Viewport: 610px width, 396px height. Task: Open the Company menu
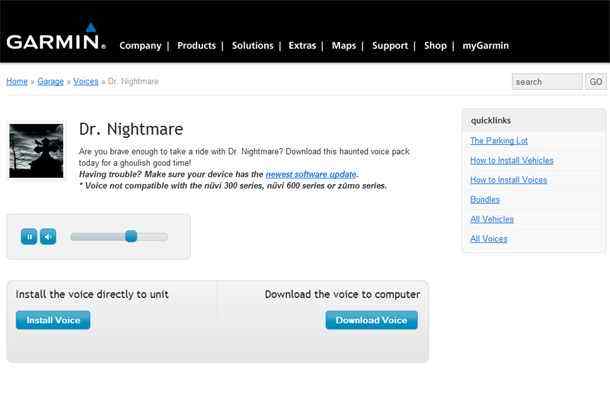[140, 46]
